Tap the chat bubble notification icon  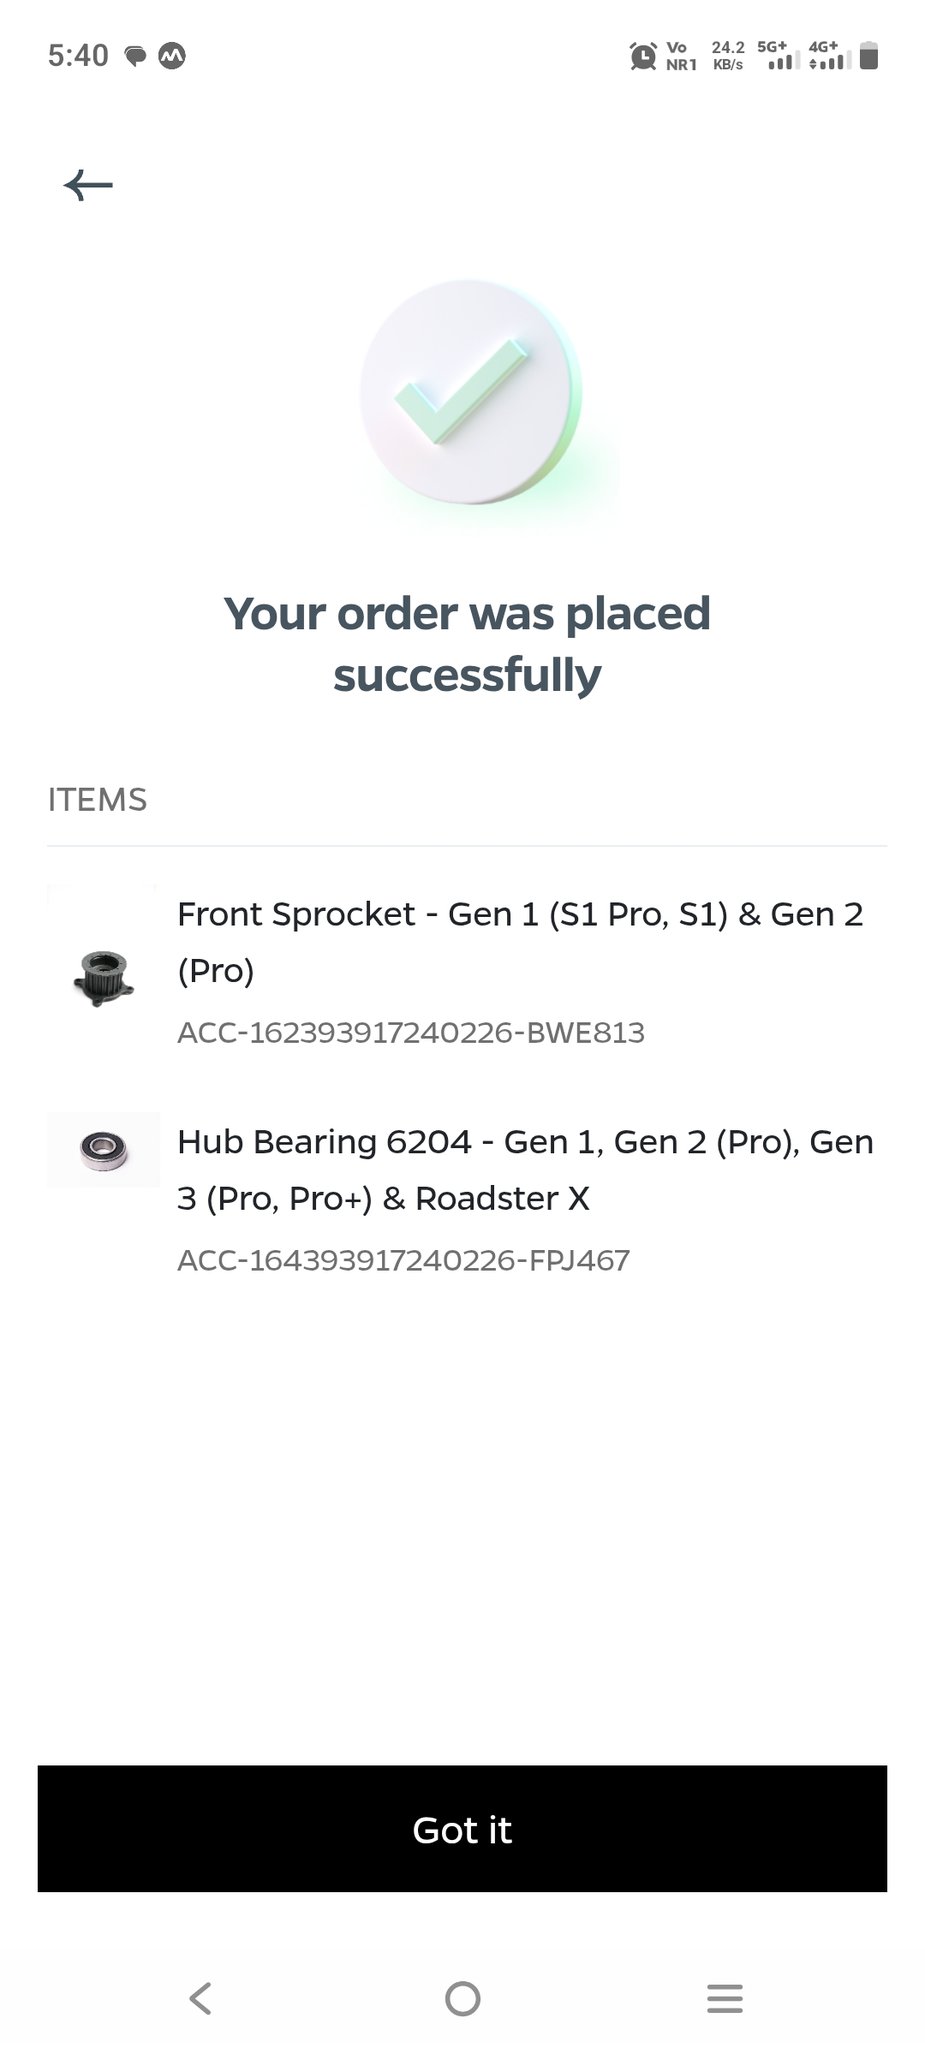[135, 56]
